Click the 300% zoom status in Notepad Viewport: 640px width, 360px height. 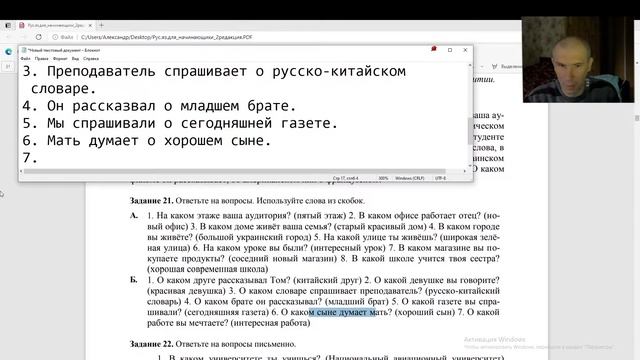pos(383,178)
